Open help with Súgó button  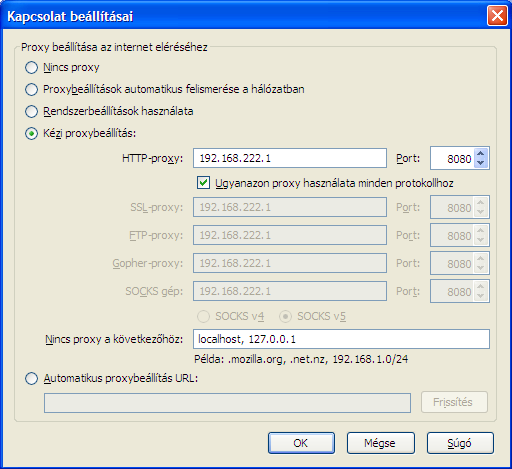(x=460, y=443)
